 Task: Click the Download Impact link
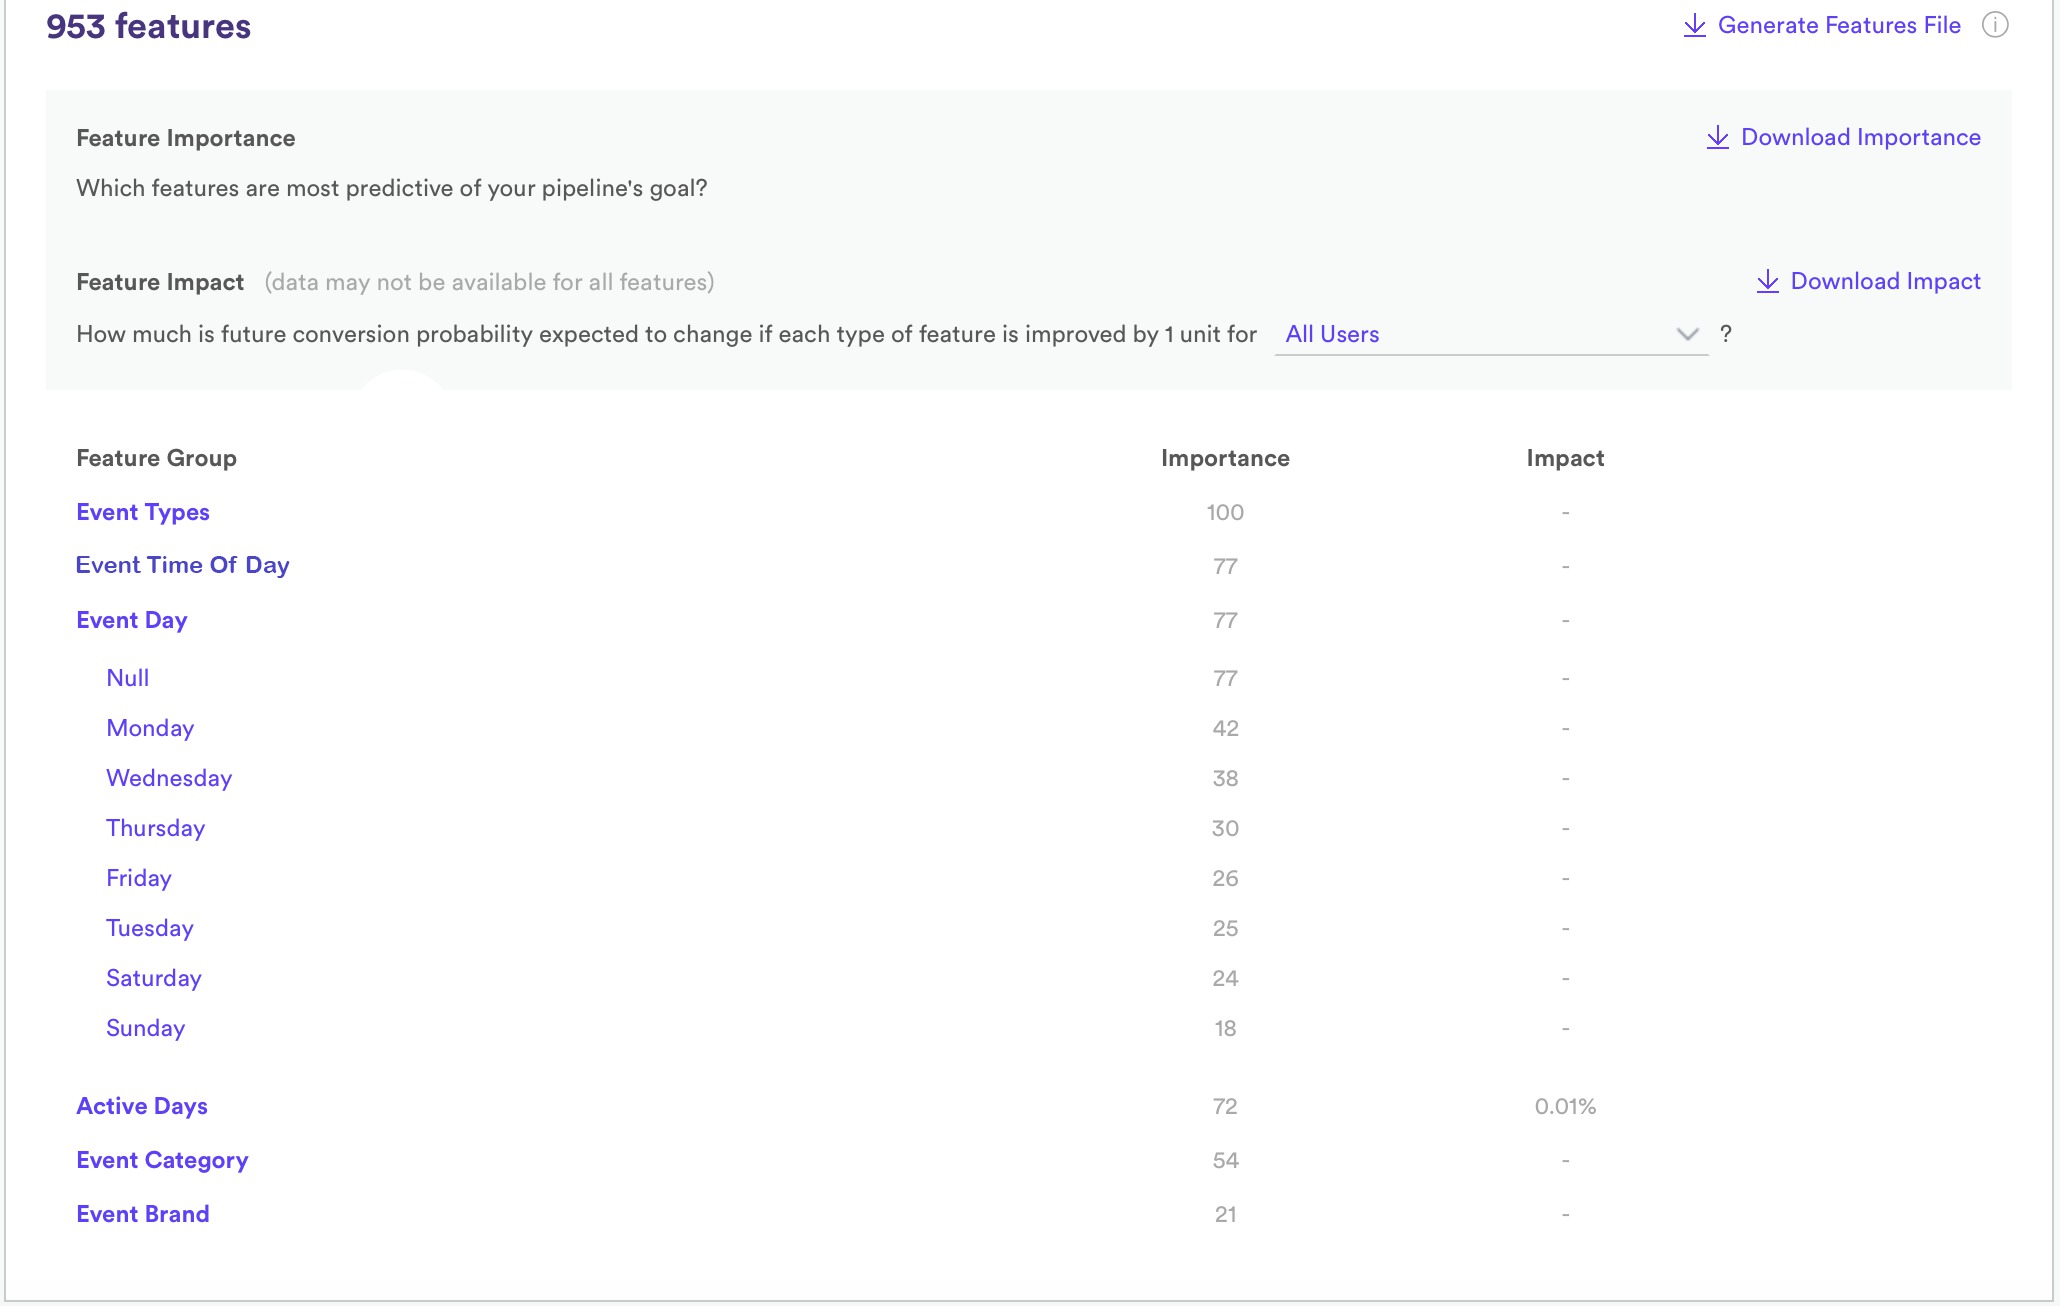[1885, 281]
